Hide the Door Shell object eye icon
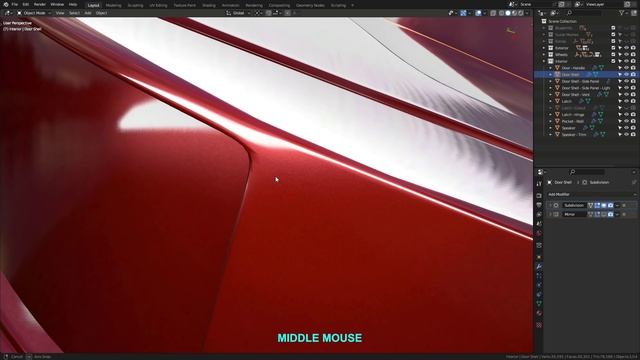Image resolution: width=640 pixels, height=360 pixels. 627,75
